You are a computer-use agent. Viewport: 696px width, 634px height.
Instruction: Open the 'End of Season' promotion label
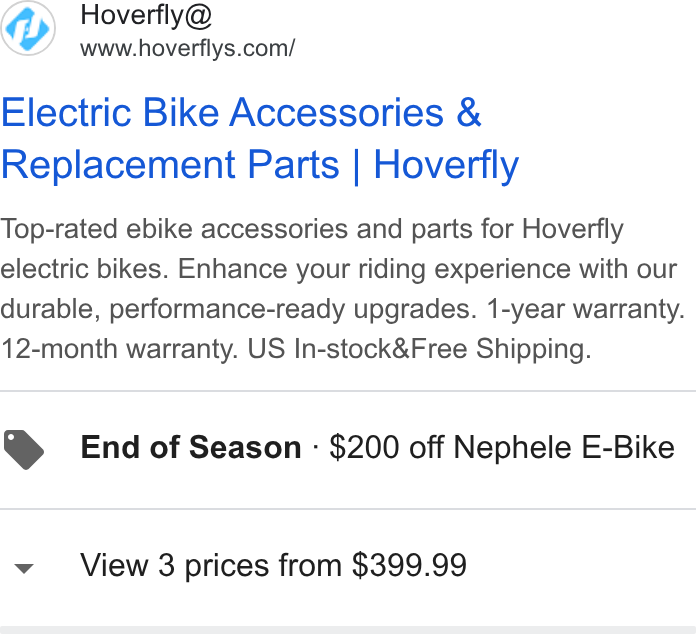click(x=191, y=447)
